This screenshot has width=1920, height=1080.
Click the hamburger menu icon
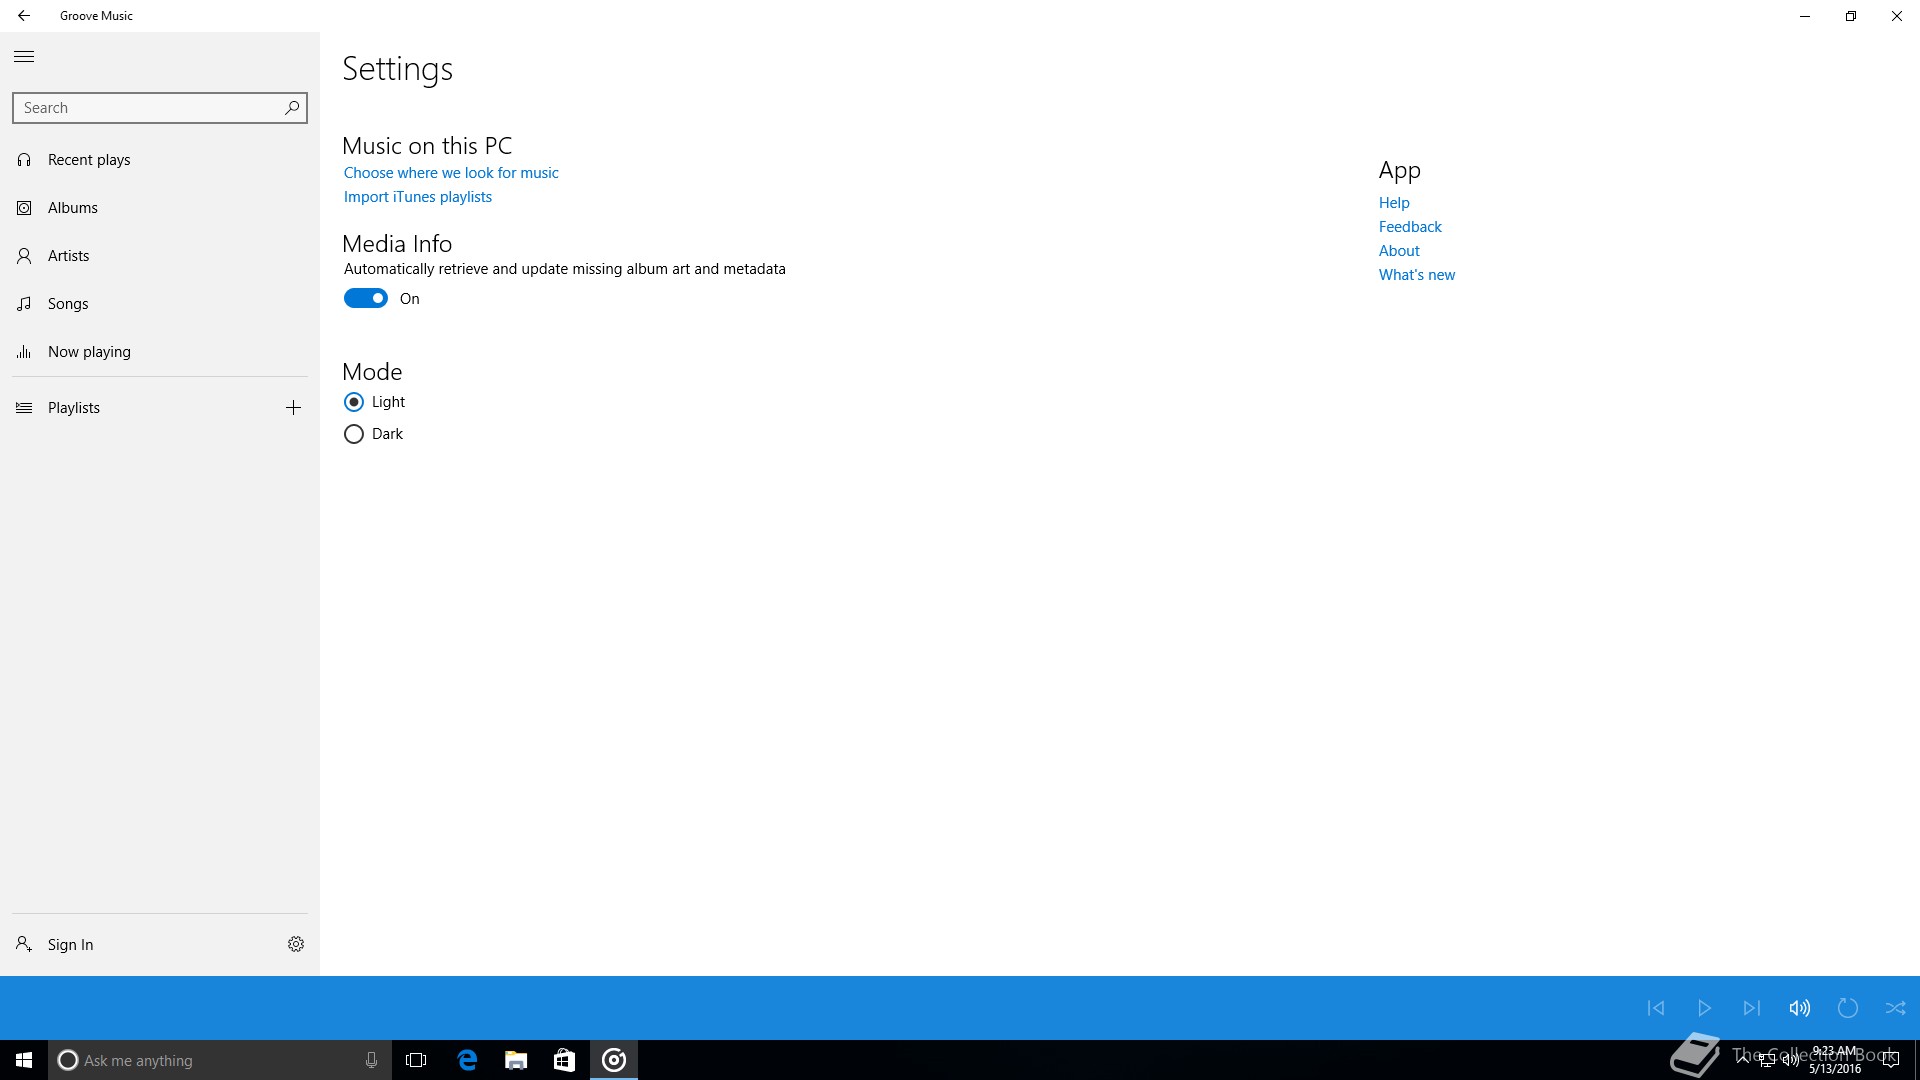[24, 57]
